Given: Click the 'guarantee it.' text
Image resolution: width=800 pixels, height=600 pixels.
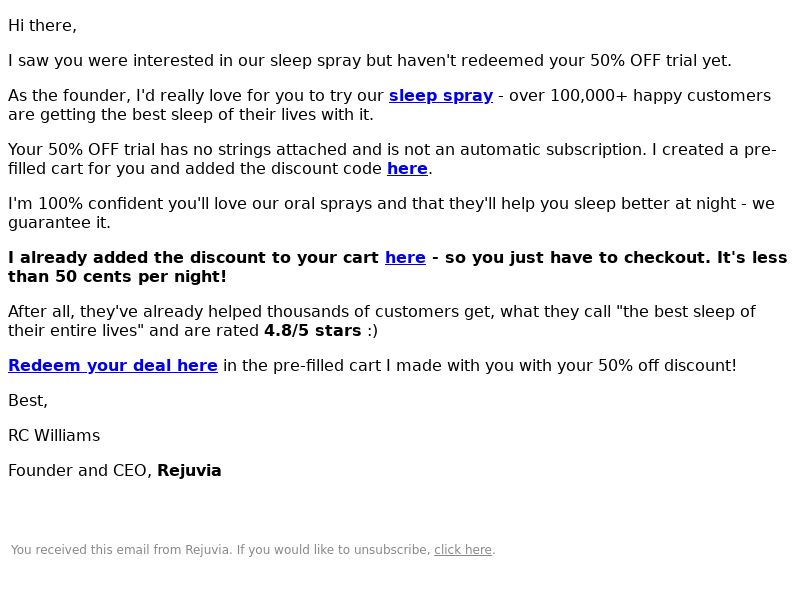Looking at the screenshot, I should click(x=59, y=222).
